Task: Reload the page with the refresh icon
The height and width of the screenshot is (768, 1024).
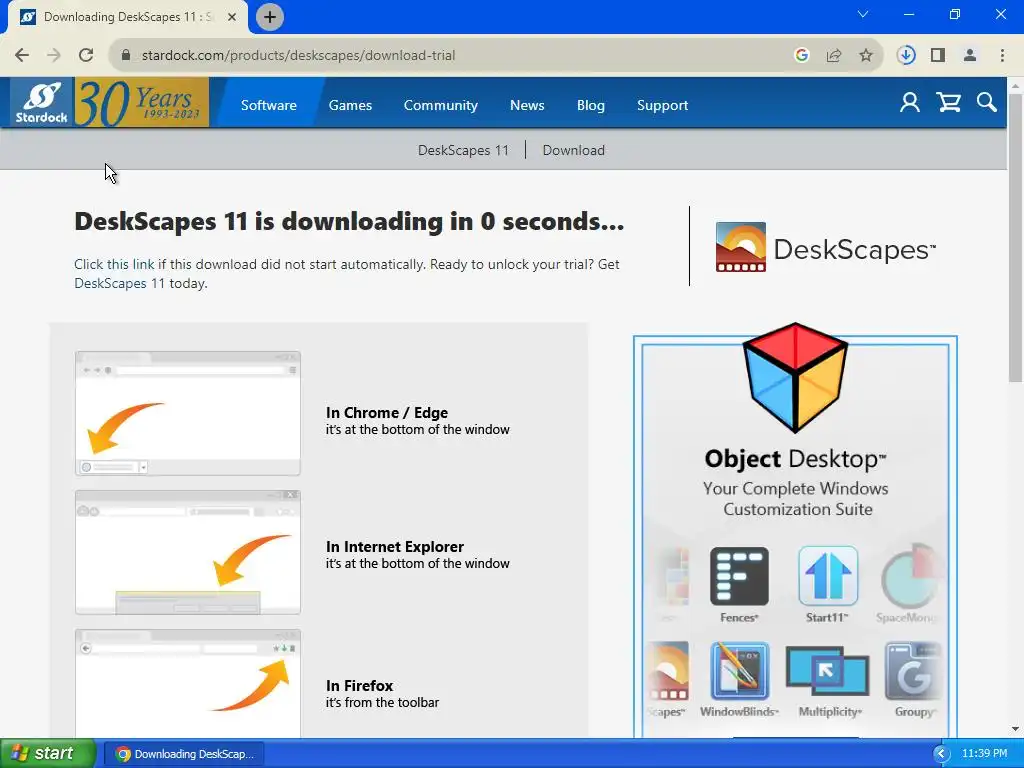Action: click(x=86, y=56)
